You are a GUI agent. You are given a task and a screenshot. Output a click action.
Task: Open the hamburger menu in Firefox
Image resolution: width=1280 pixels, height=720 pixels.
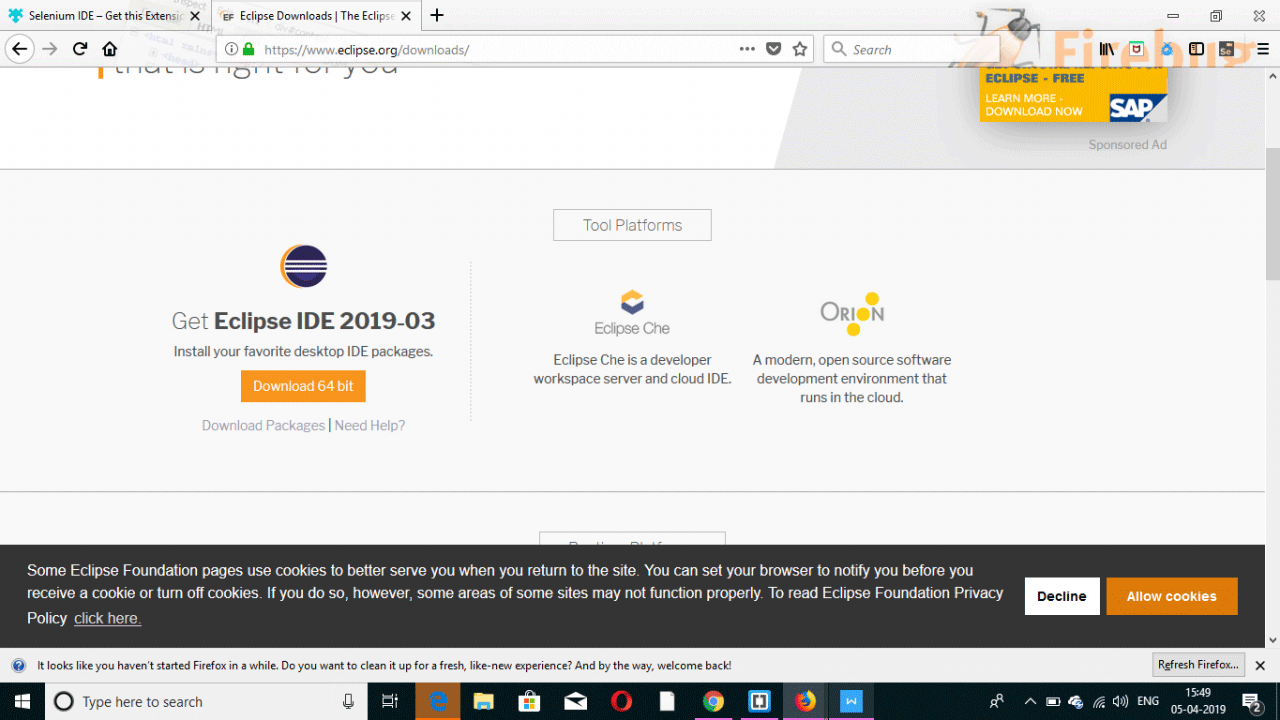tap(1262, 48)
